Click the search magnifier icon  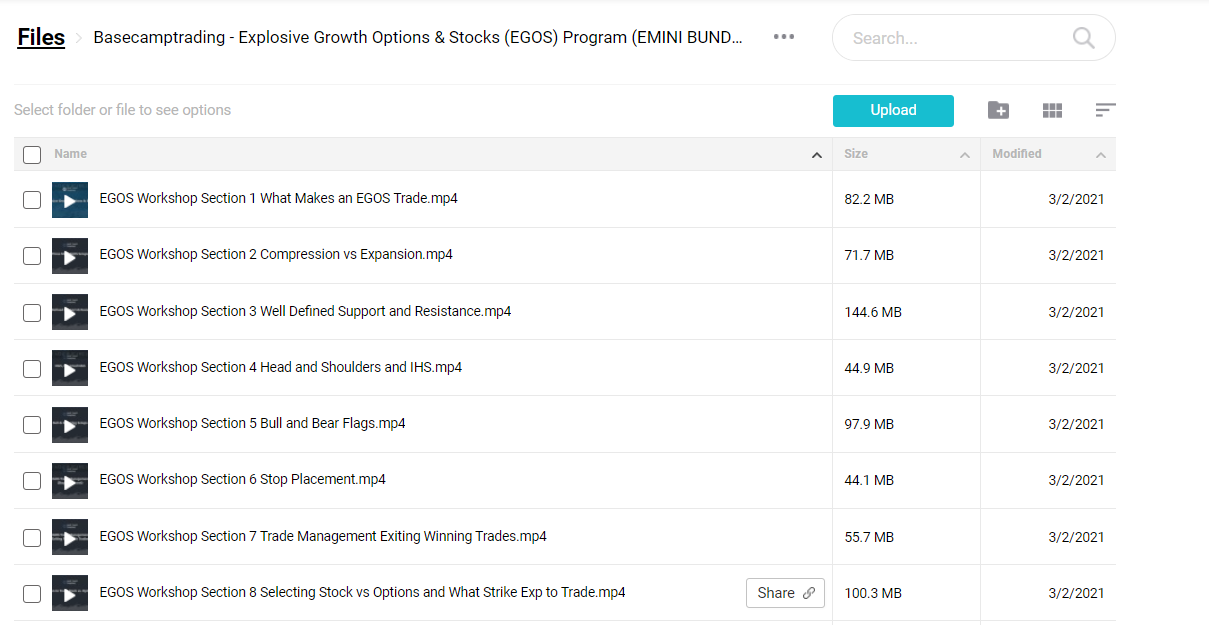pyautogui.click(x=1083, y=38)
